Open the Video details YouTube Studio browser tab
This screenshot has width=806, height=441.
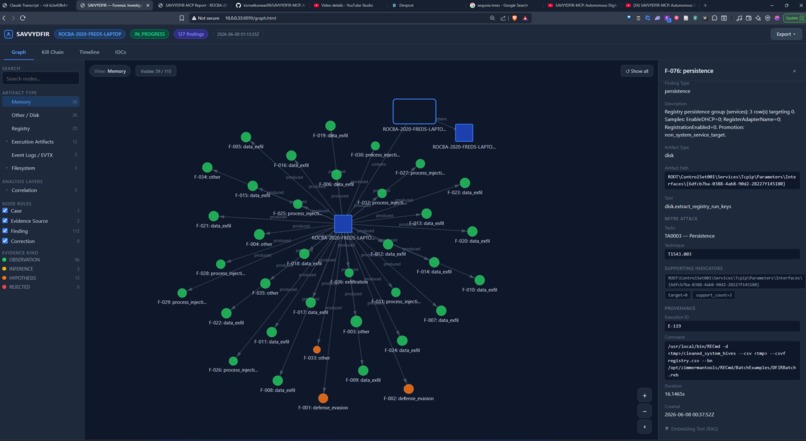(x=344, y=5)
